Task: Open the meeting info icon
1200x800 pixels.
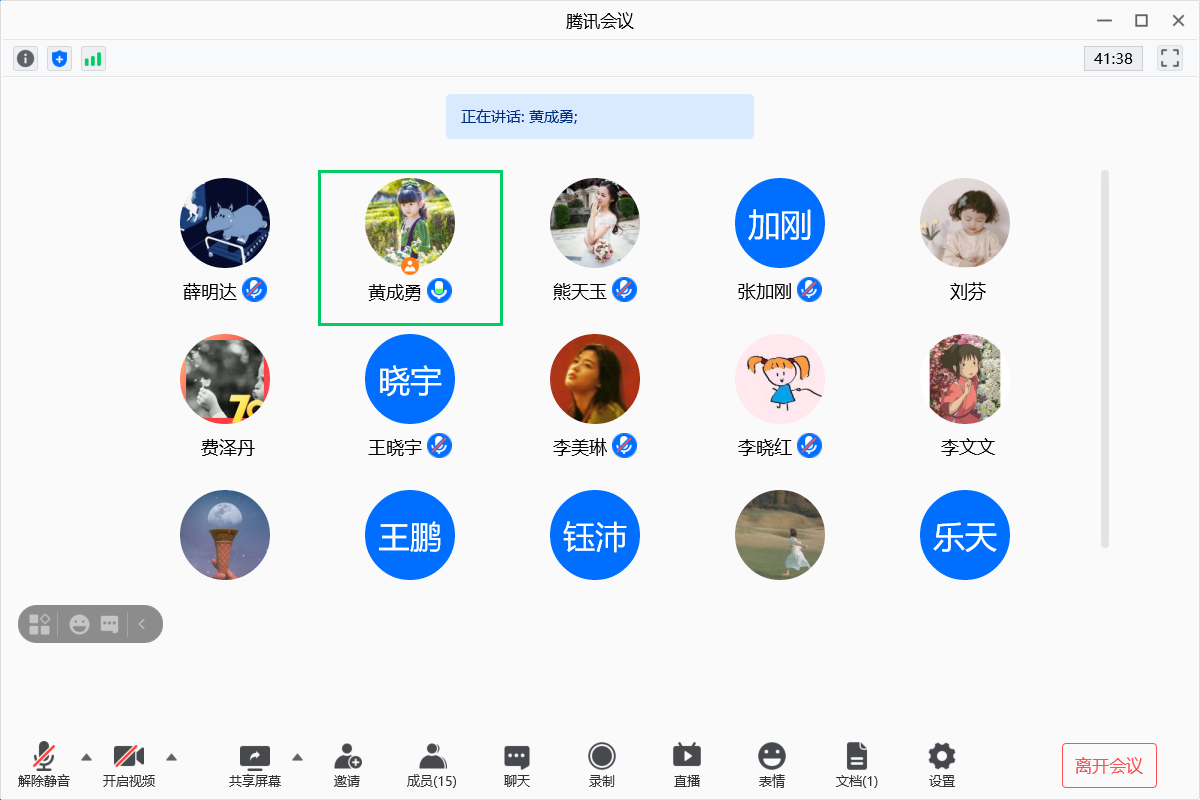Action: click(26, 59)
